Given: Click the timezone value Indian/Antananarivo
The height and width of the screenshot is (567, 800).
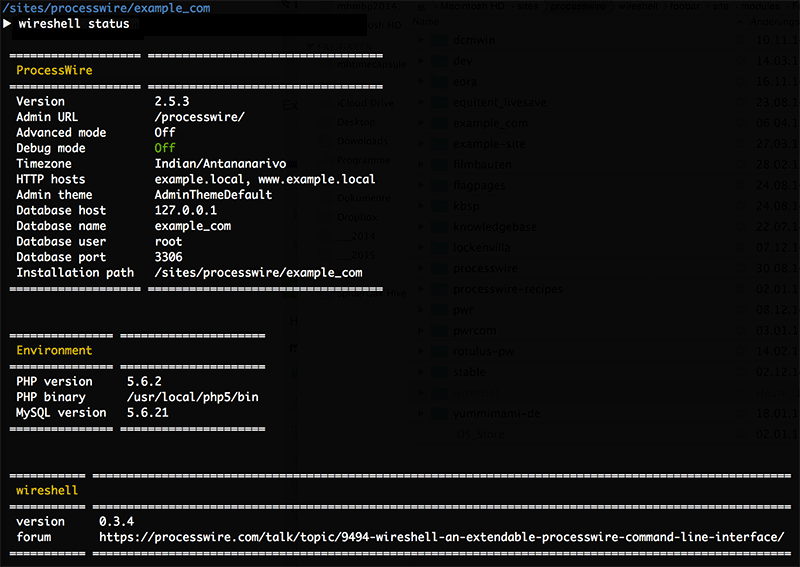Looking at the screenshot, I should click(220, 163).
